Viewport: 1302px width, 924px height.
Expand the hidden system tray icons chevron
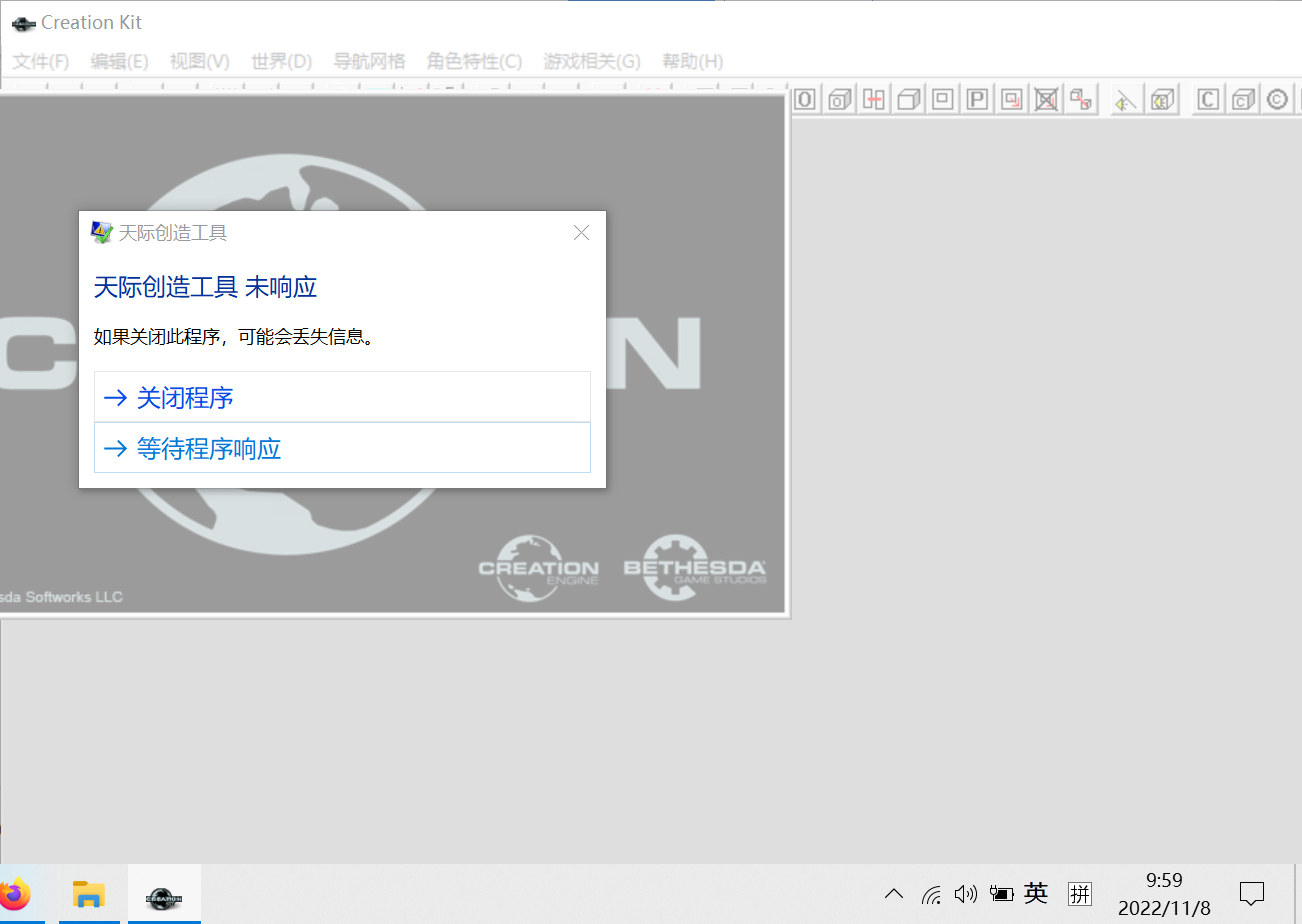tap(894, 894)
